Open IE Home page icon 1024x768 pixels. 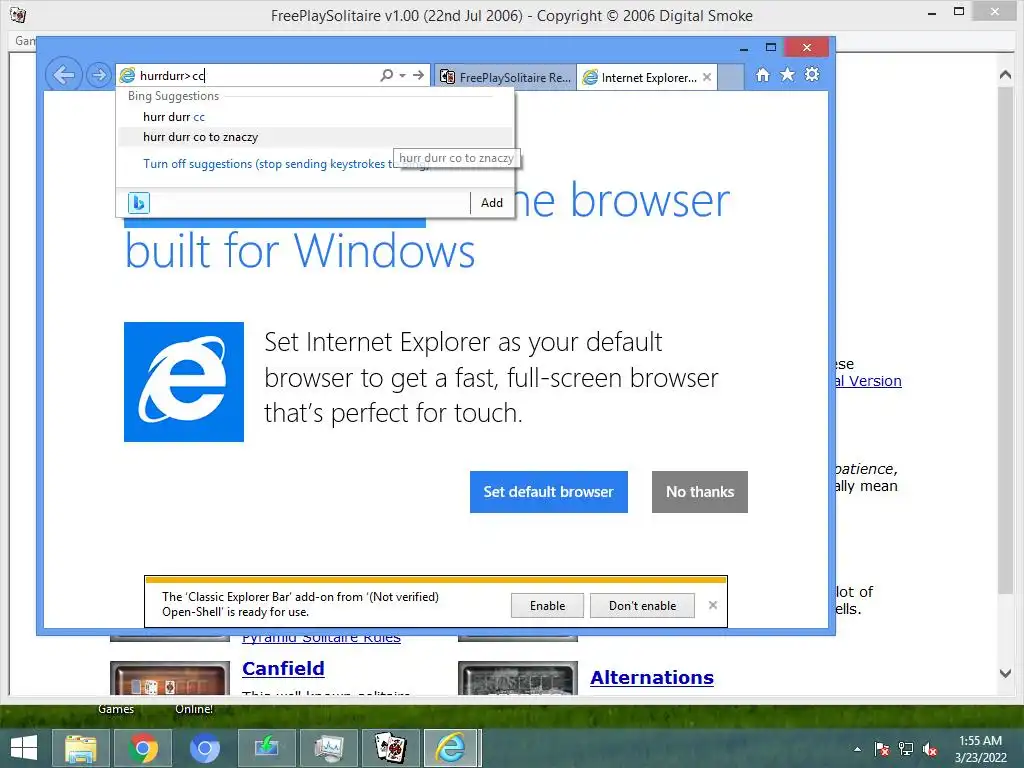[x=762, y=74]
